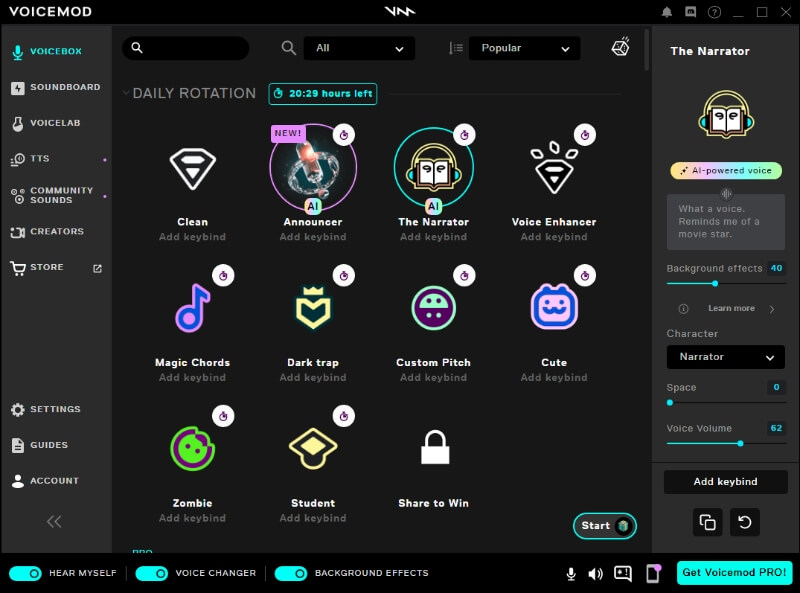Select the Student voice

coord(313,449)
